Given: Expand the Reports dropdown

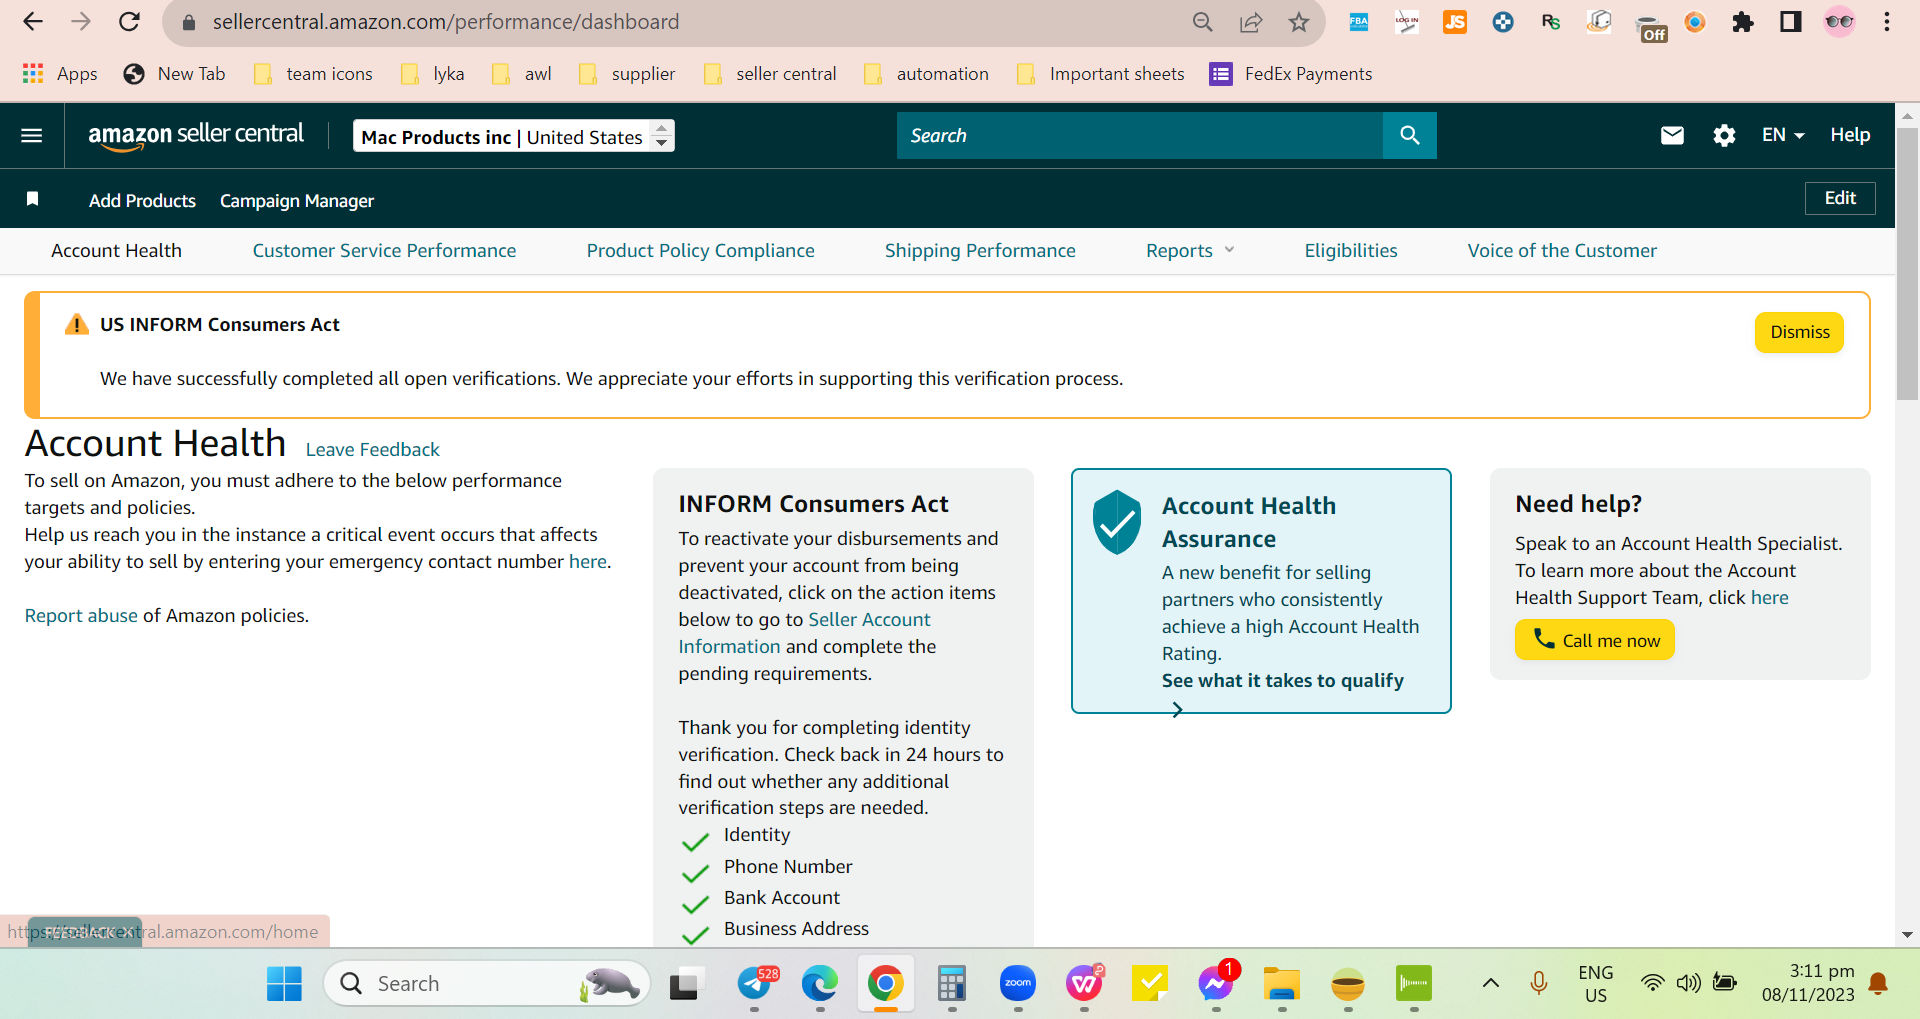Looking at the screenshot, I should click(1190, 251).
